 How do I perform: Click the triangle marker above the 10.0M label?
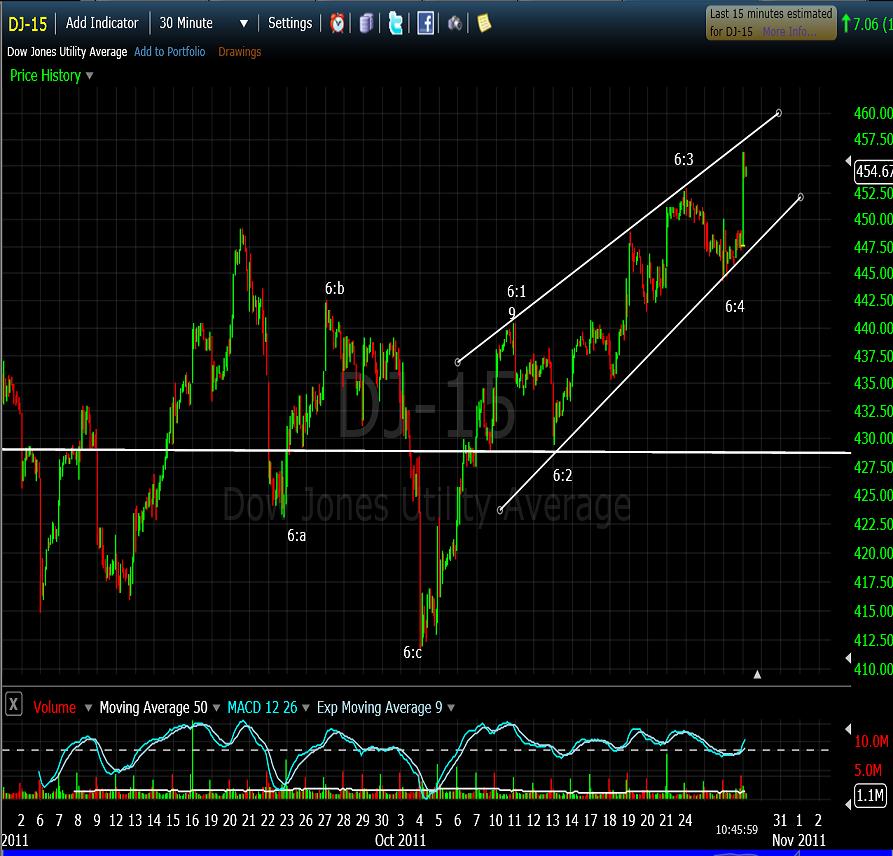click(848, 728)
